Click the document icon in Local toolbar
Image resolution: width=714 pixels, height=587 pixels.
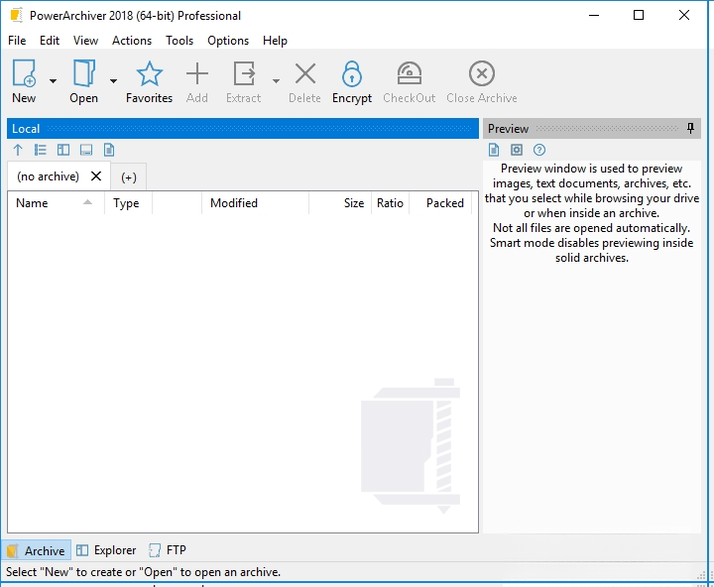pyautogui.click(x=109, y=150)
